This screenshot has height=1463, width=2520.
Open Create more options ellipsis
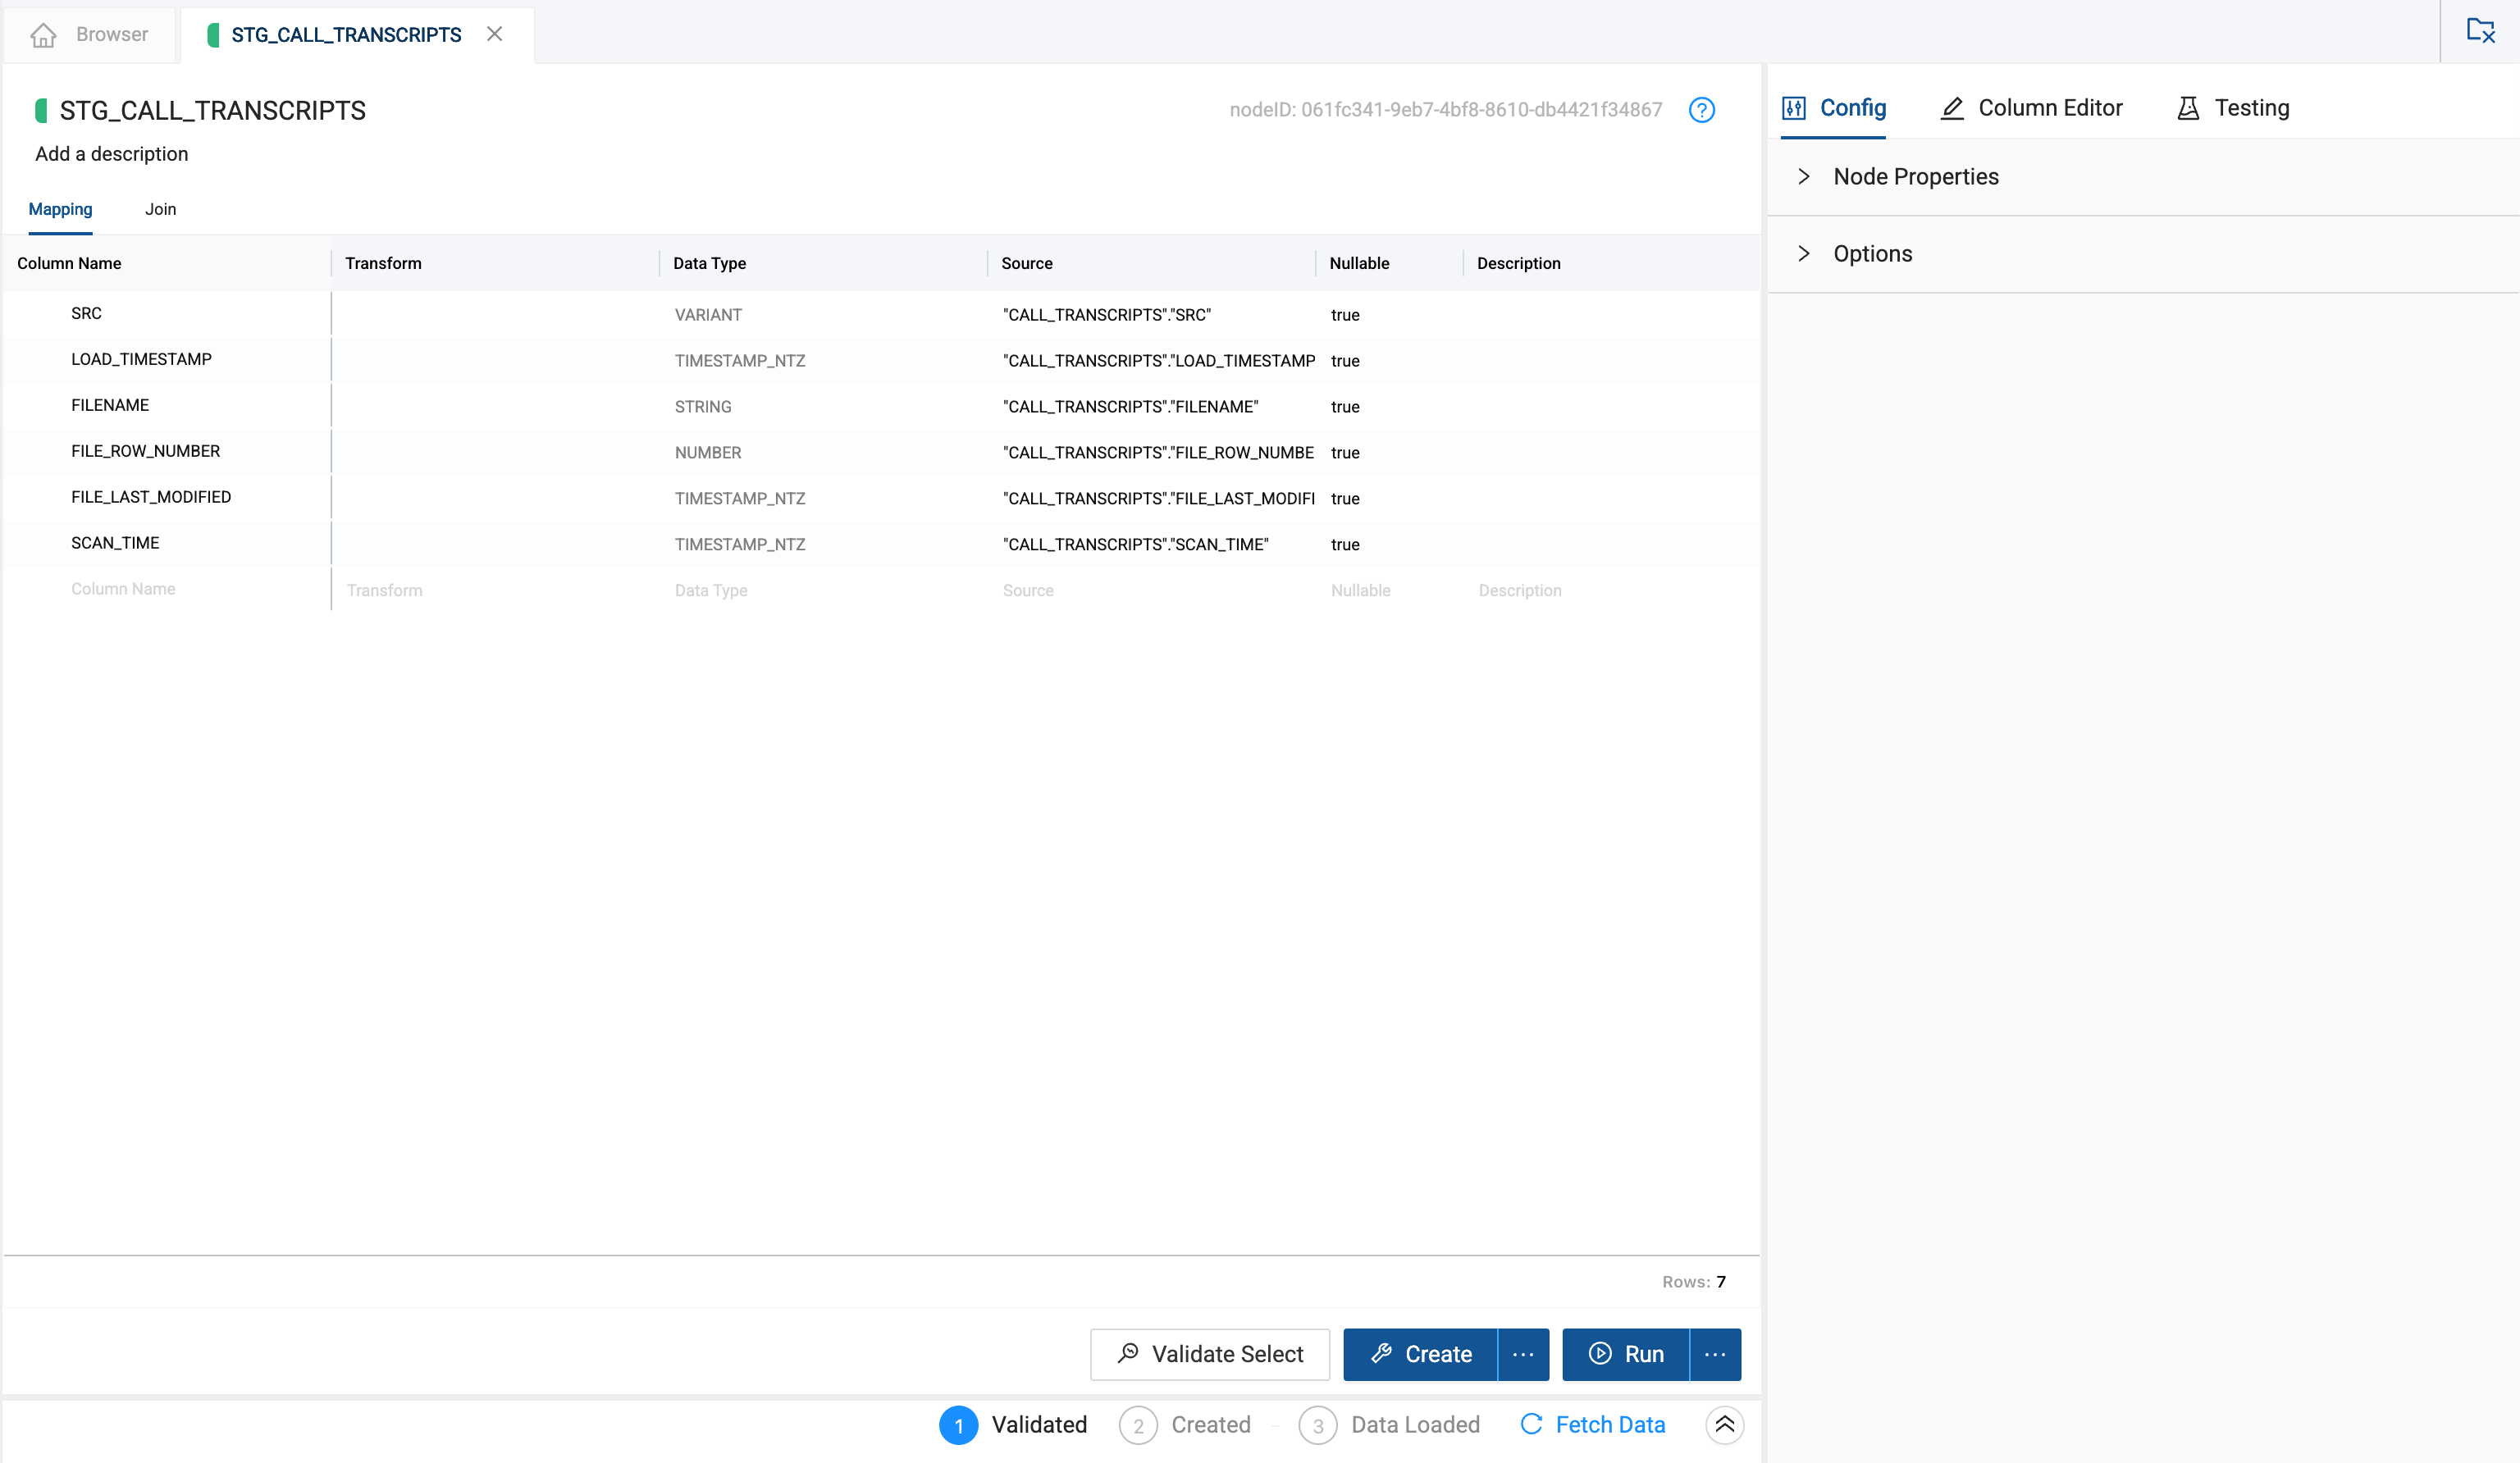tap(1523, 1354)
